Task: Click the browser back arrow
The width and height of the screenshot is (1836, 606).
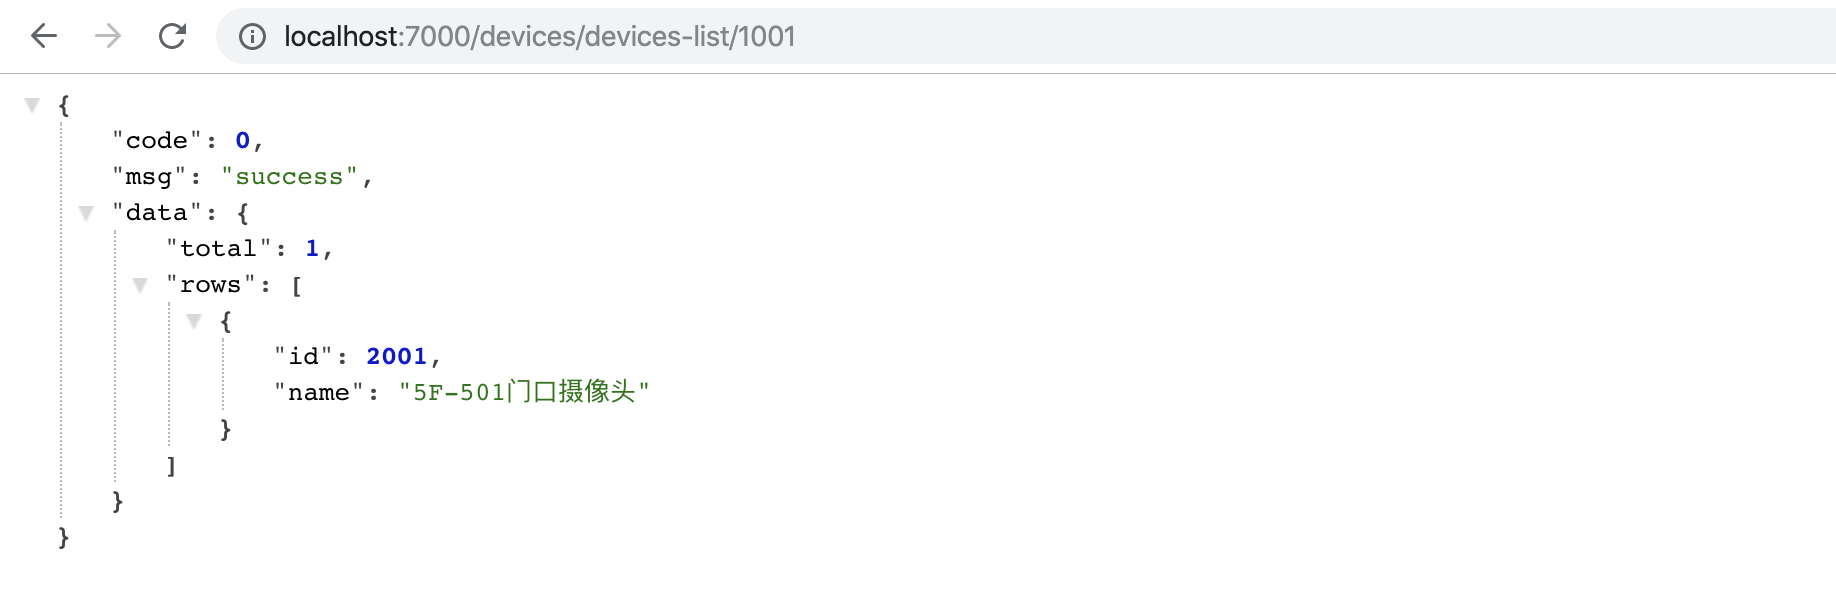Action: point(44,37)
